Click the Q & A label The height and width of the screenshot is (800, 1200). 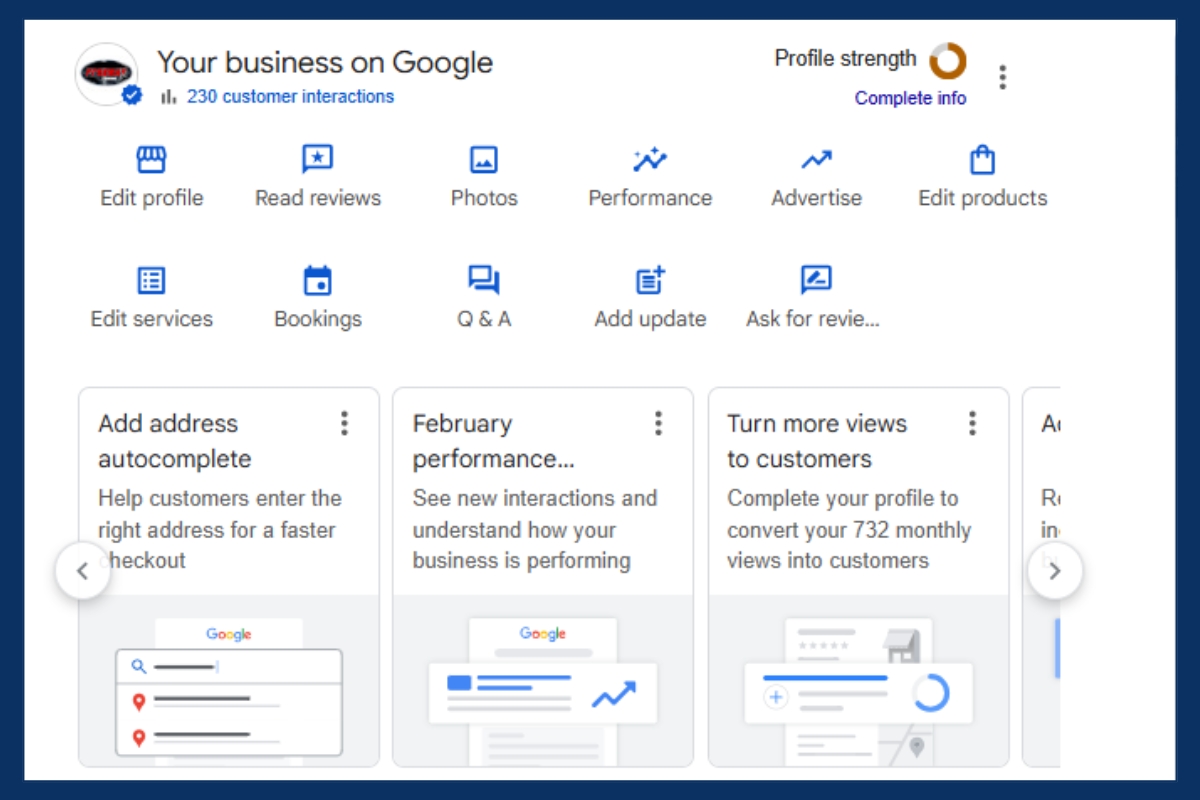pyautogui.click(x=484, y=319)
